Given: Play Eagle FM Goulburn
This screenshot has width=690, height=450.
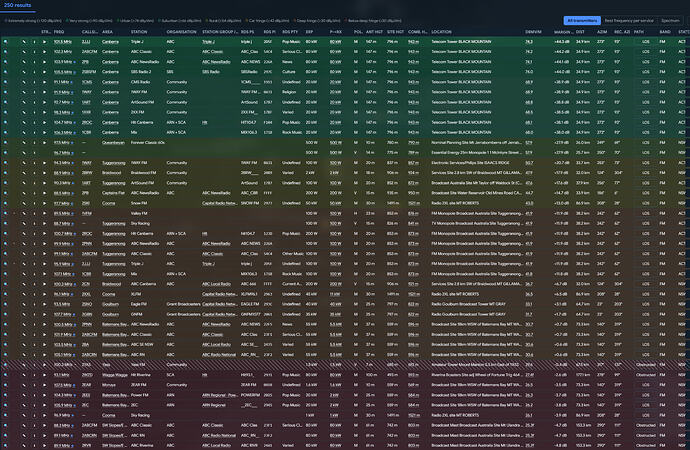Looking at the screenshot, I should coord(44,304).
